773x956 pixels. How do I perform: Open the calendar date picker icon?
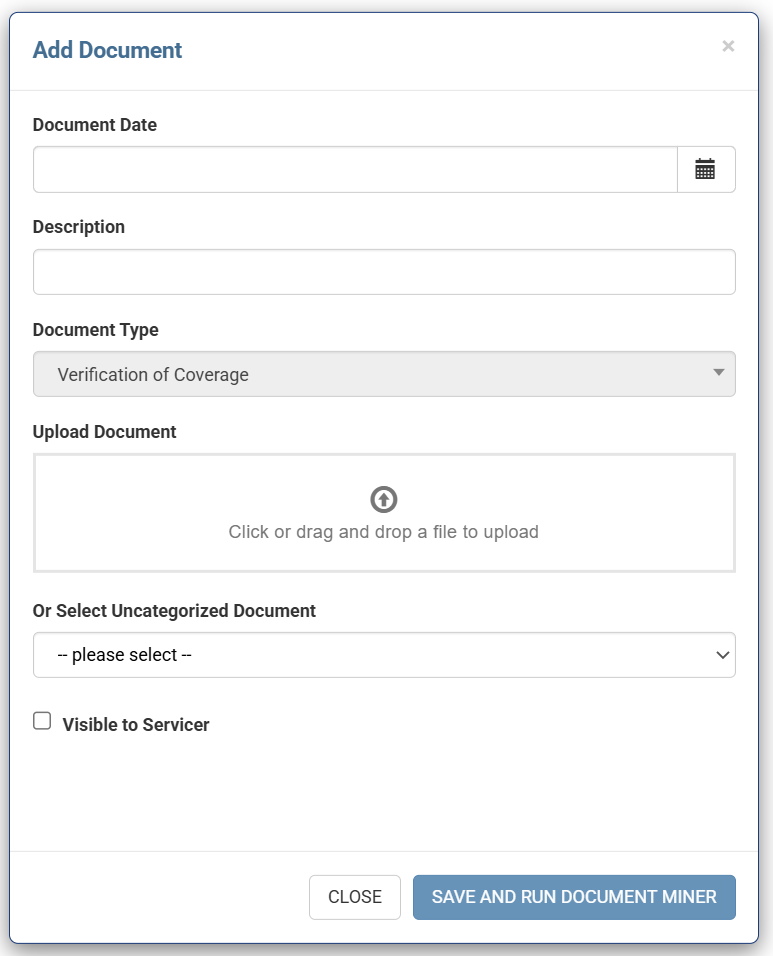(705, 170)
